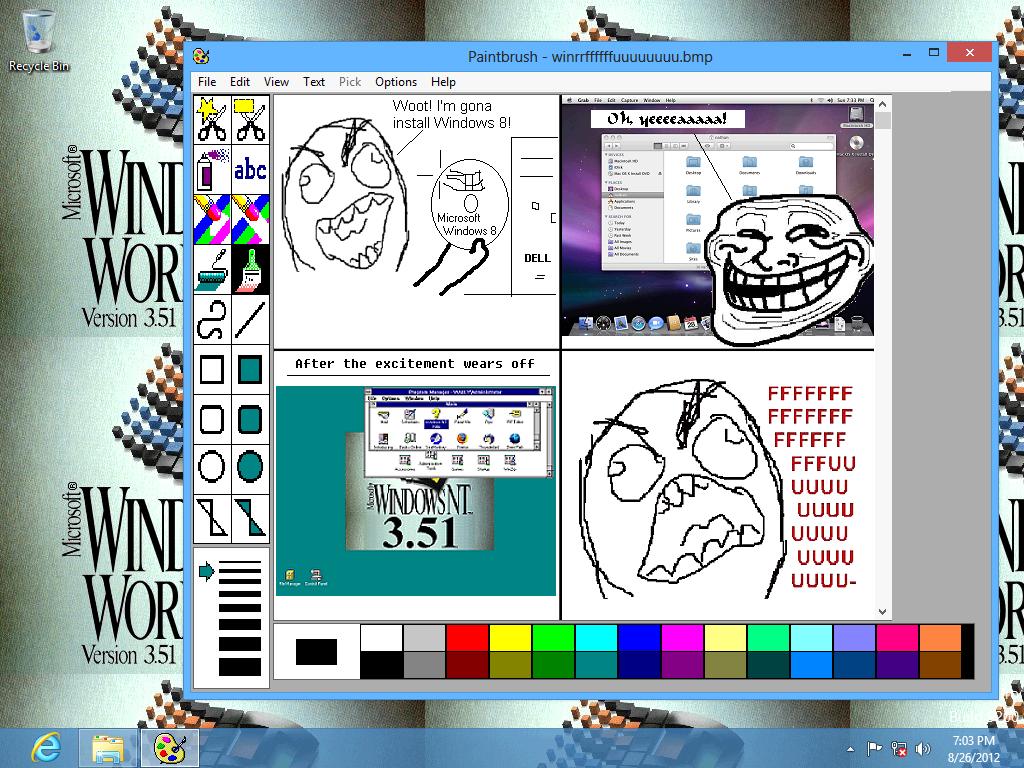This screenshot has width=1024, height=768.
Task: Activate the abc Text tool
Action: pyautogui.click(x=250, y=170)
